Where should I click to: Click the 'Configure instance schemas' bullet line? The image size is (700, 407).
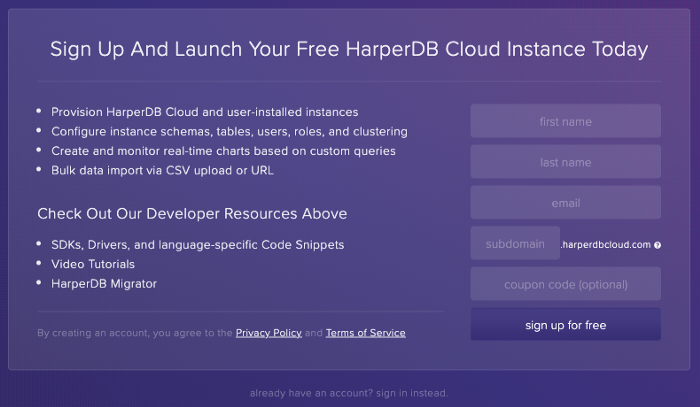click(229, 132)
